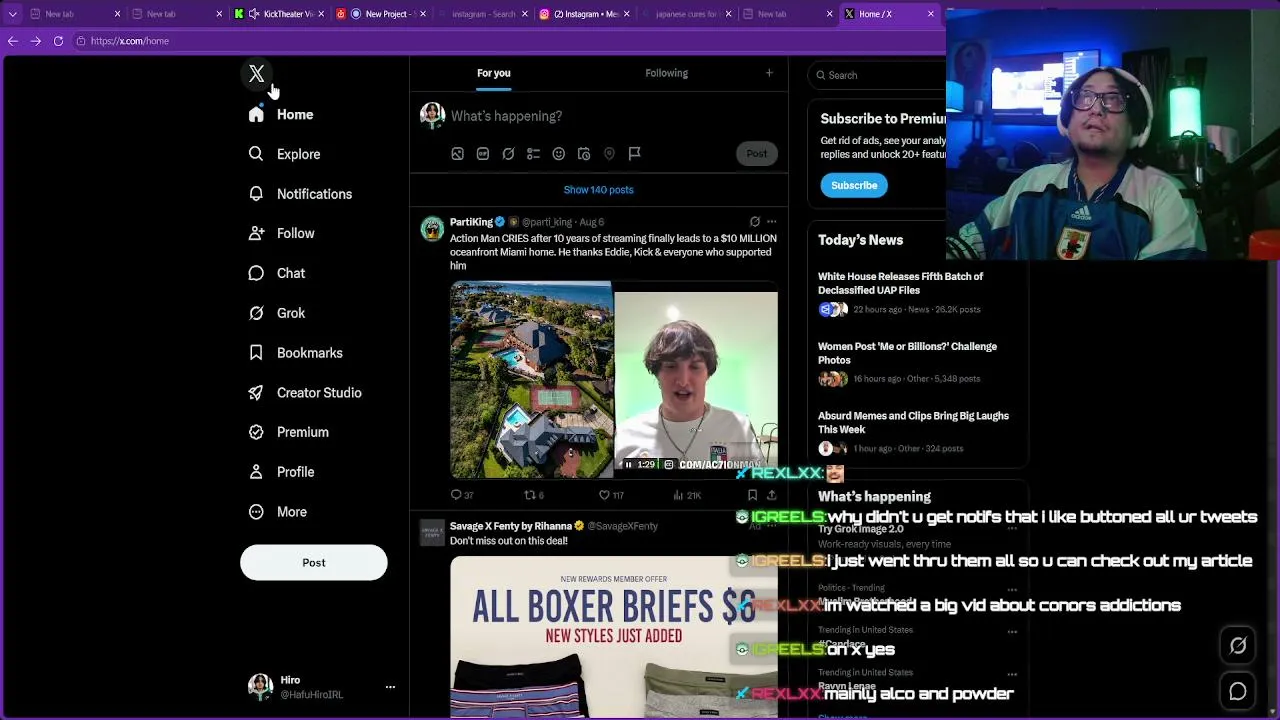Open the Profile page
Viewport: 1280px width, 720px height.
(x=281, y=472)
